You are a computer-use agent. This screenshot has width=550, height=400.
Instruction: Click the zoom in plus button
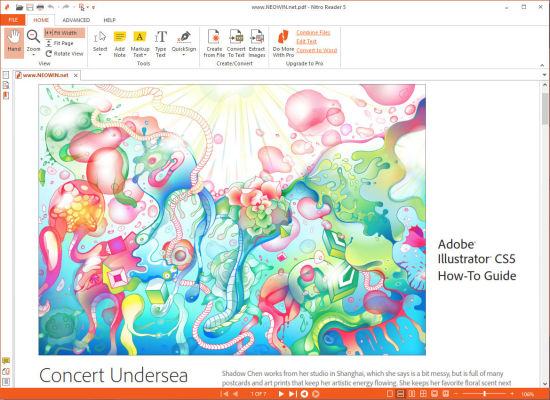(512, 394)
